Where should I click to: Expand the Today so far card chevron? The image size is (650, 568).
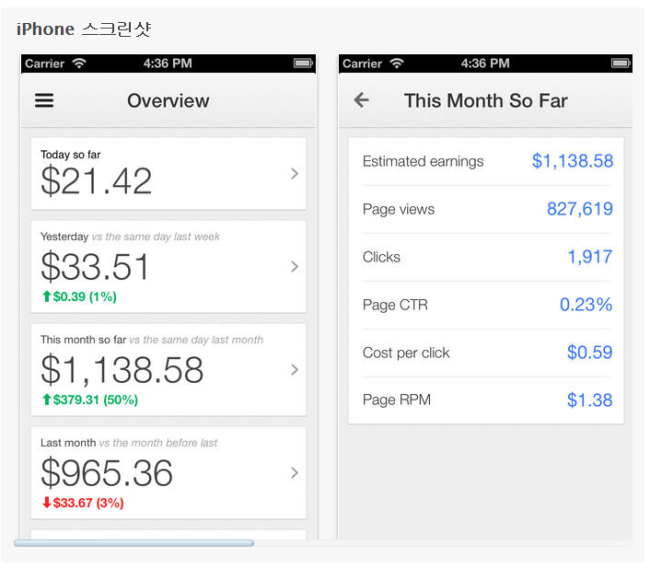294,174
